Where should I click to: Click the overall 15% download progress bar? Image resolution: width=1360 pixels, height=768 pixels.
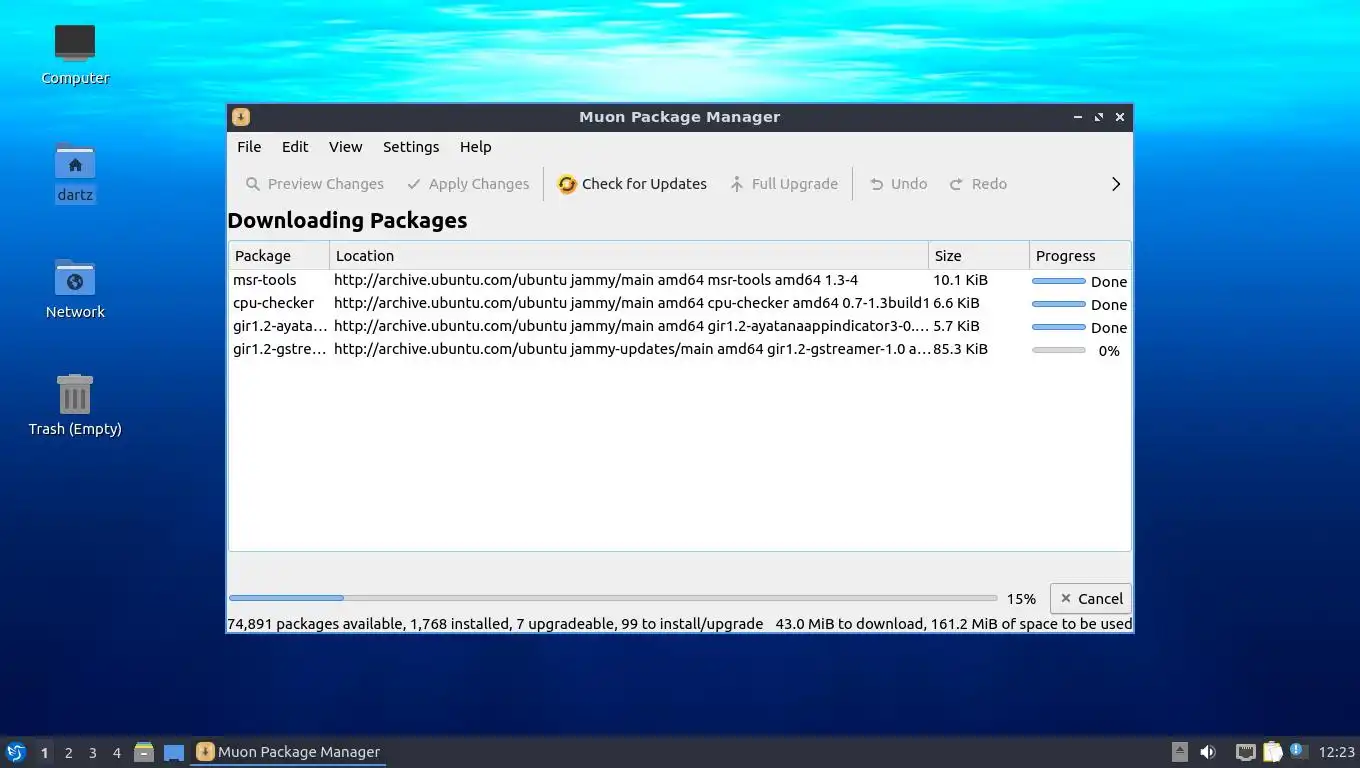(x=613, y=598)
